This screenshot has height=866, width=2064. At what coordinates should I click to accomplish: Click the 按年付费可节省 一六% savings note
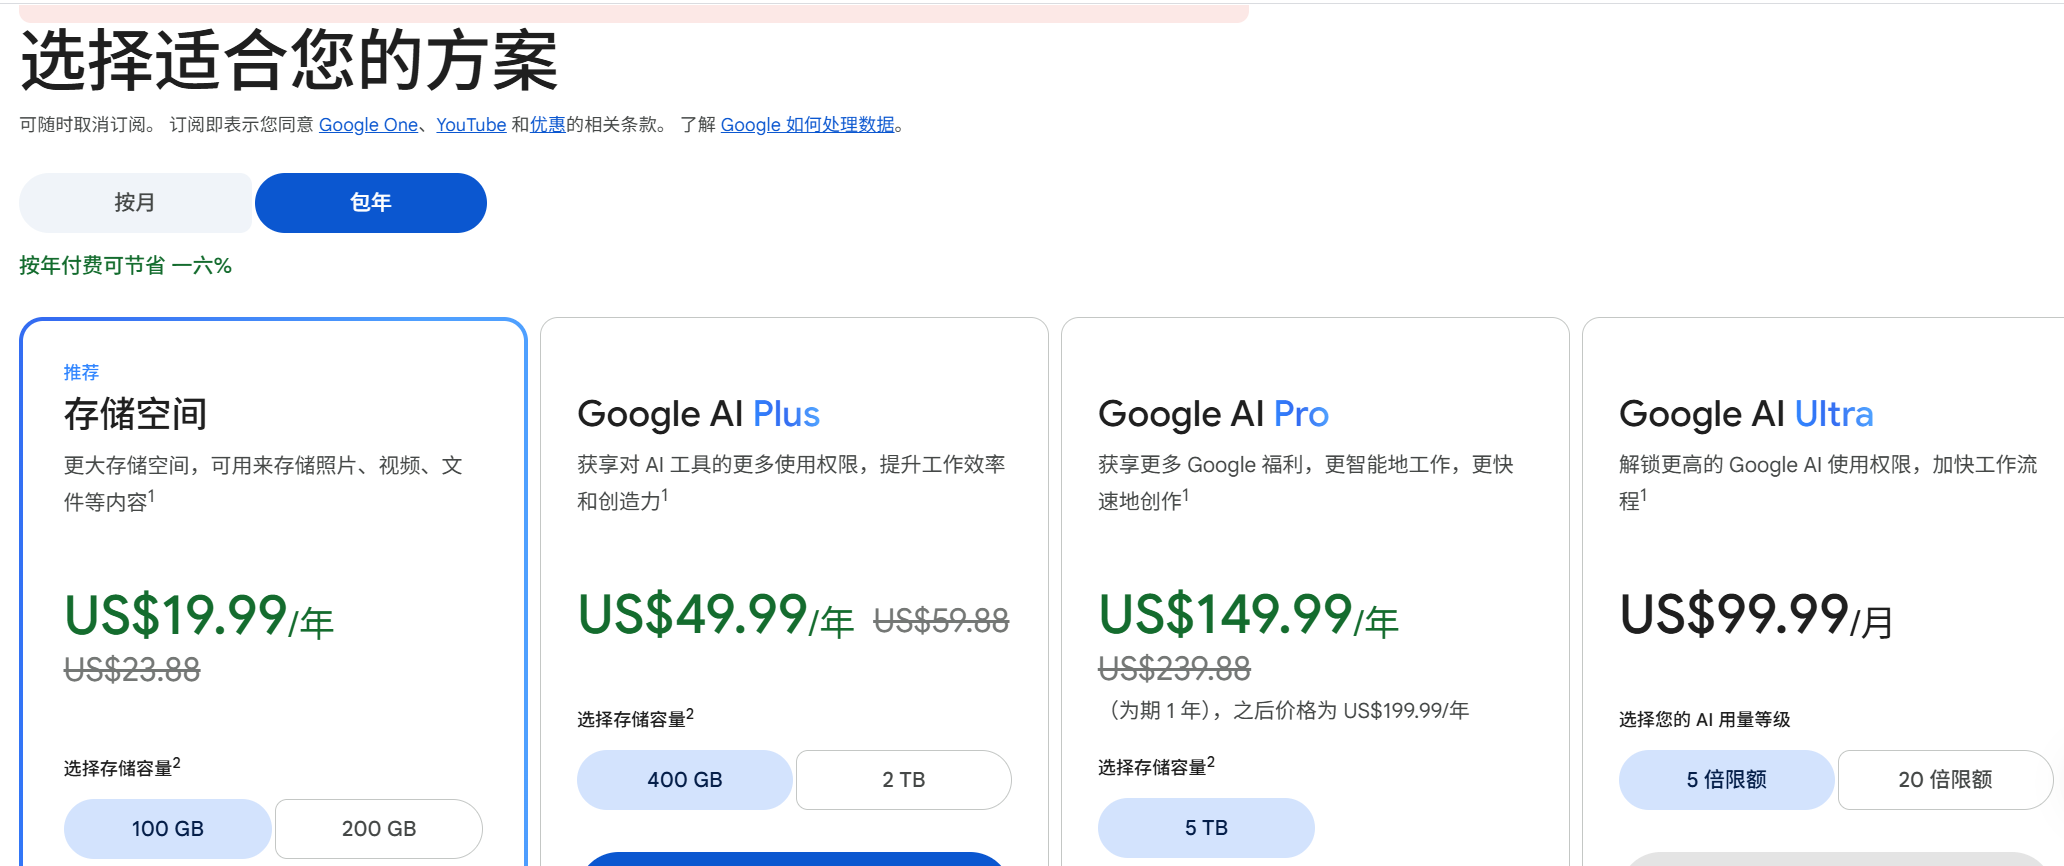[126, 266]
